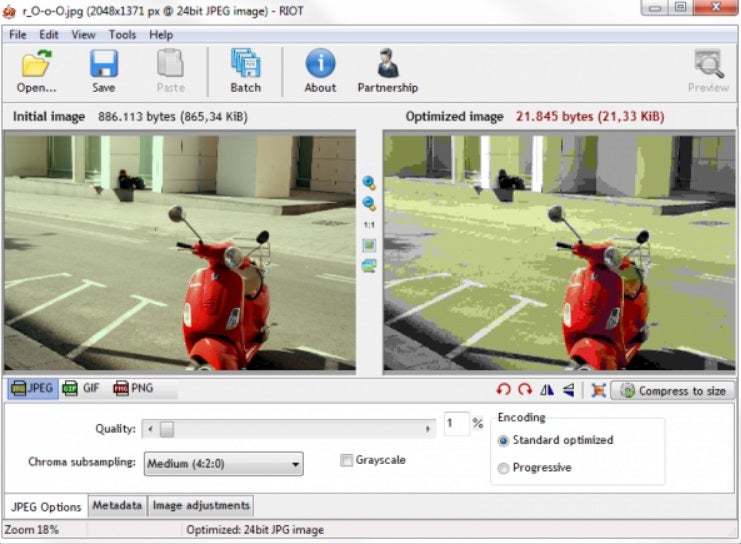Expand Chroma subsampling dropdown
The image size is (741, 544).
(224, 464)
